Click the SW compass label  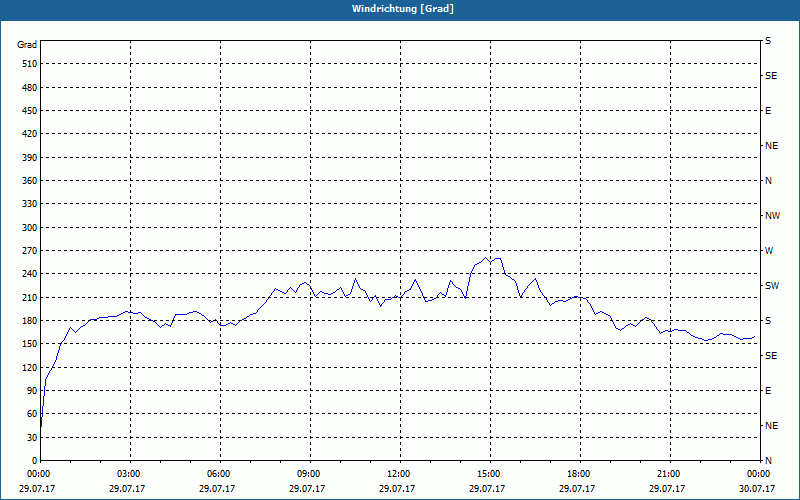tap(772, 286)
